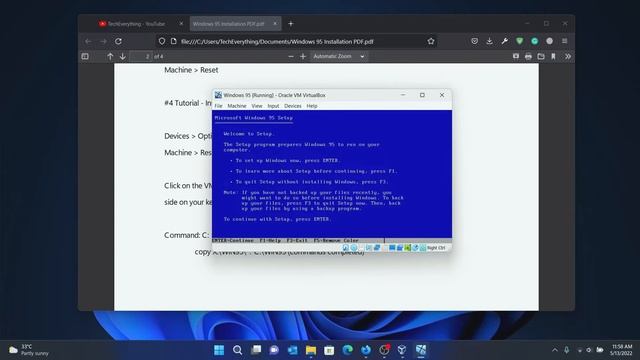Launch Microsoft Edge from taskbar
640x360 pixels.
pos(347,350)
